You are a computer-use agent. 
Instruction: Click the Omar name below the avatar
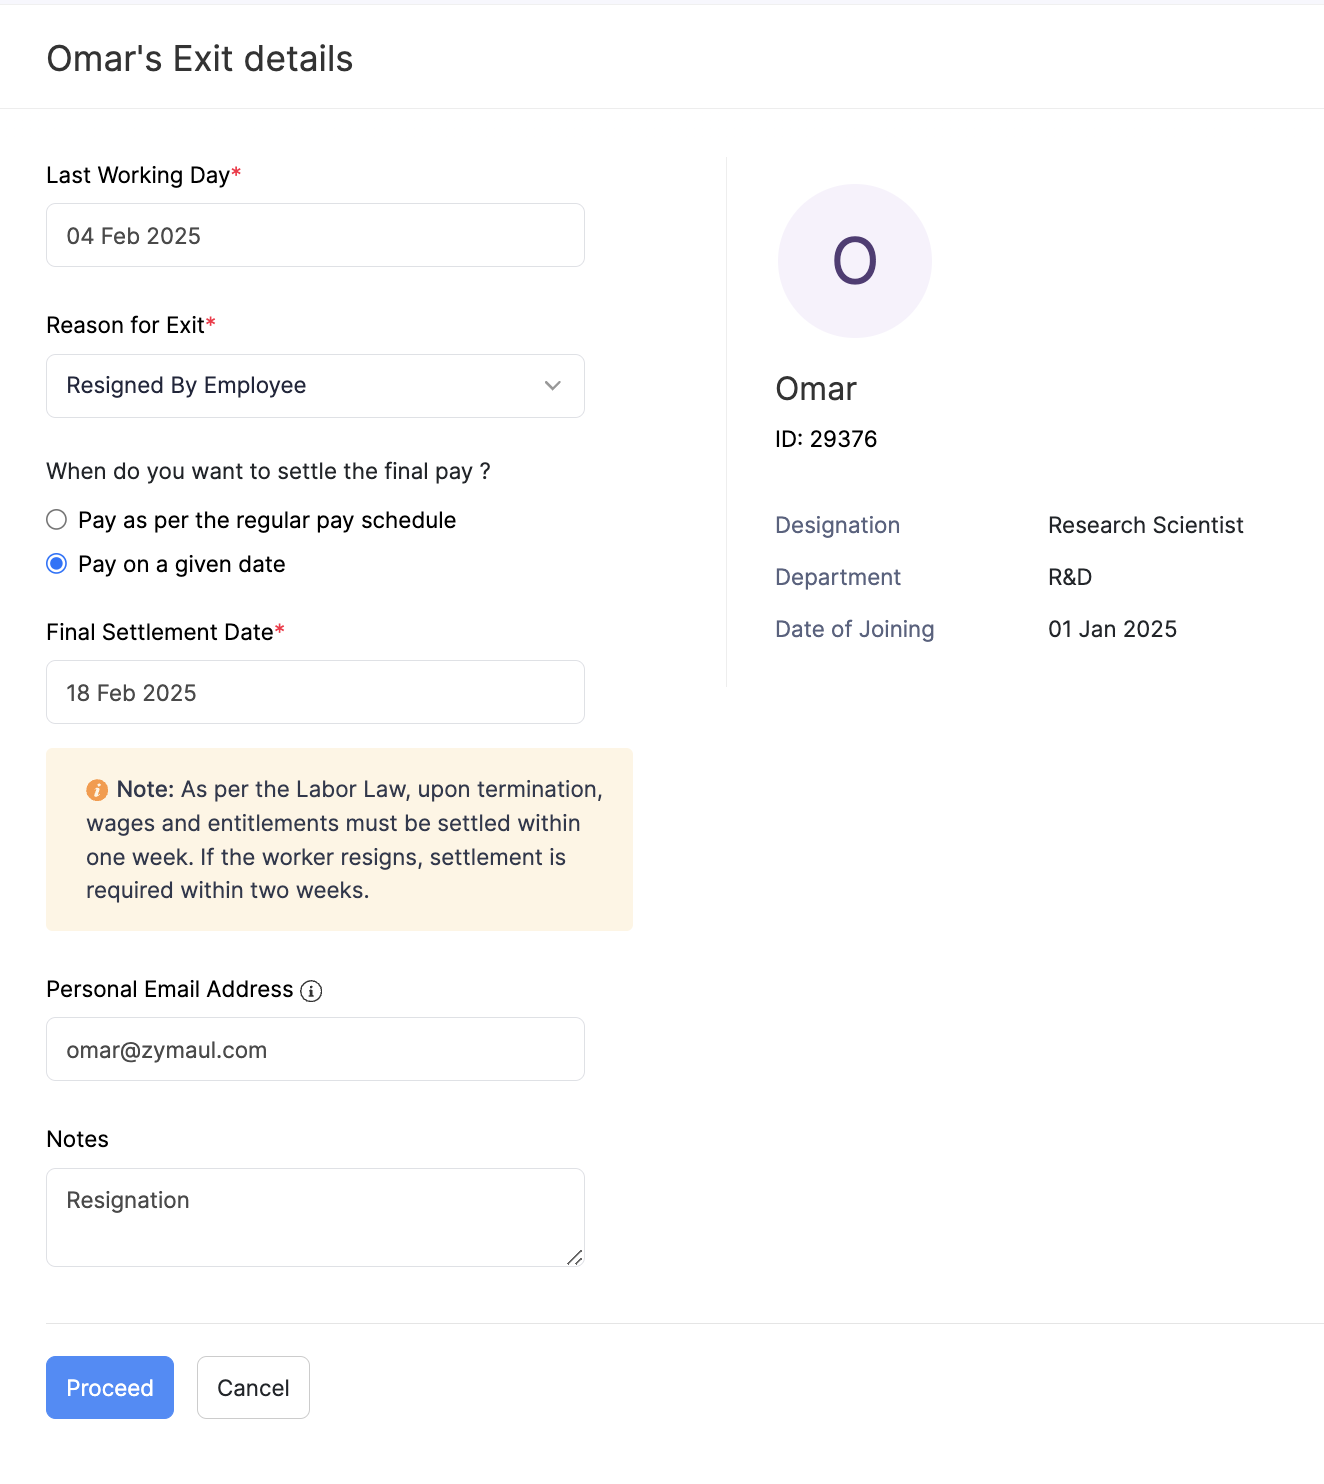click(816, 389)
